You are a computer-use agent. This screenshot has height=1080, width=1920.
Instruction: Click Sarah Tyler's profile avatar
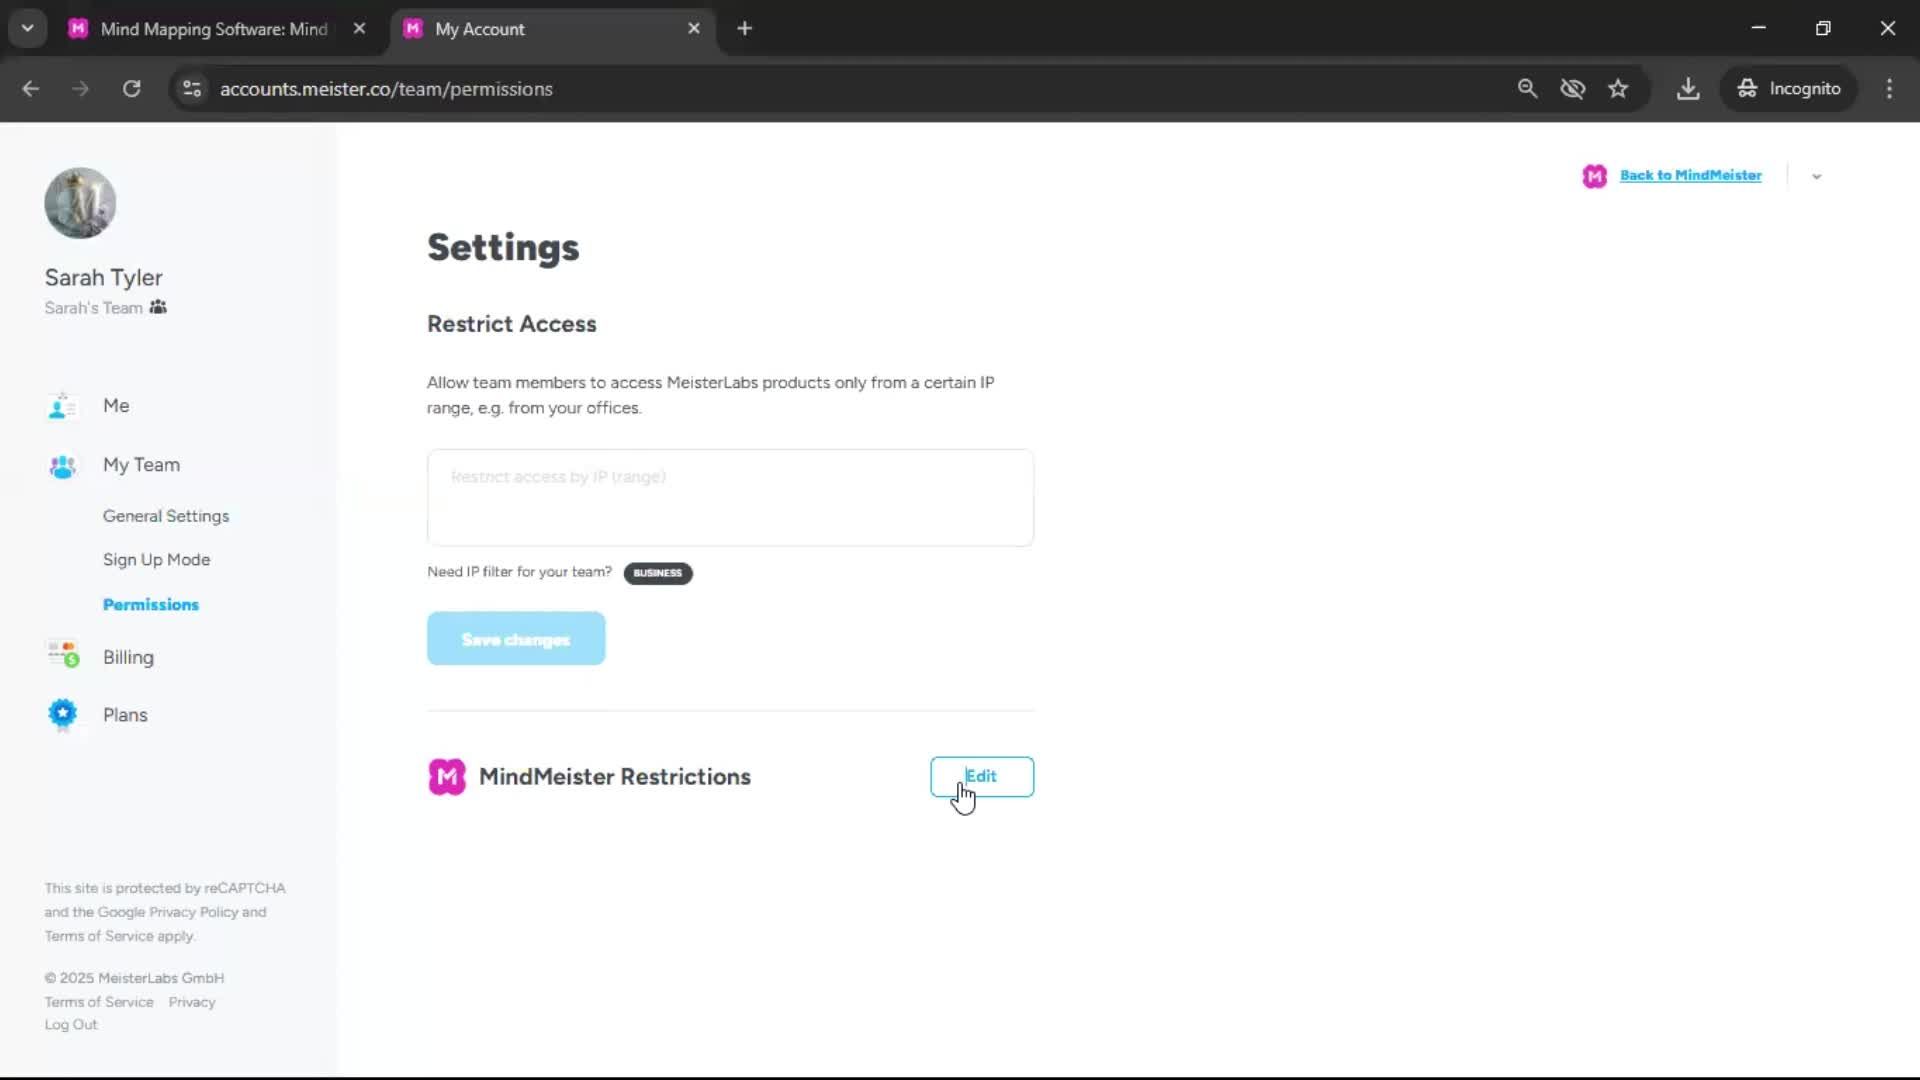[x=80, y=203]
